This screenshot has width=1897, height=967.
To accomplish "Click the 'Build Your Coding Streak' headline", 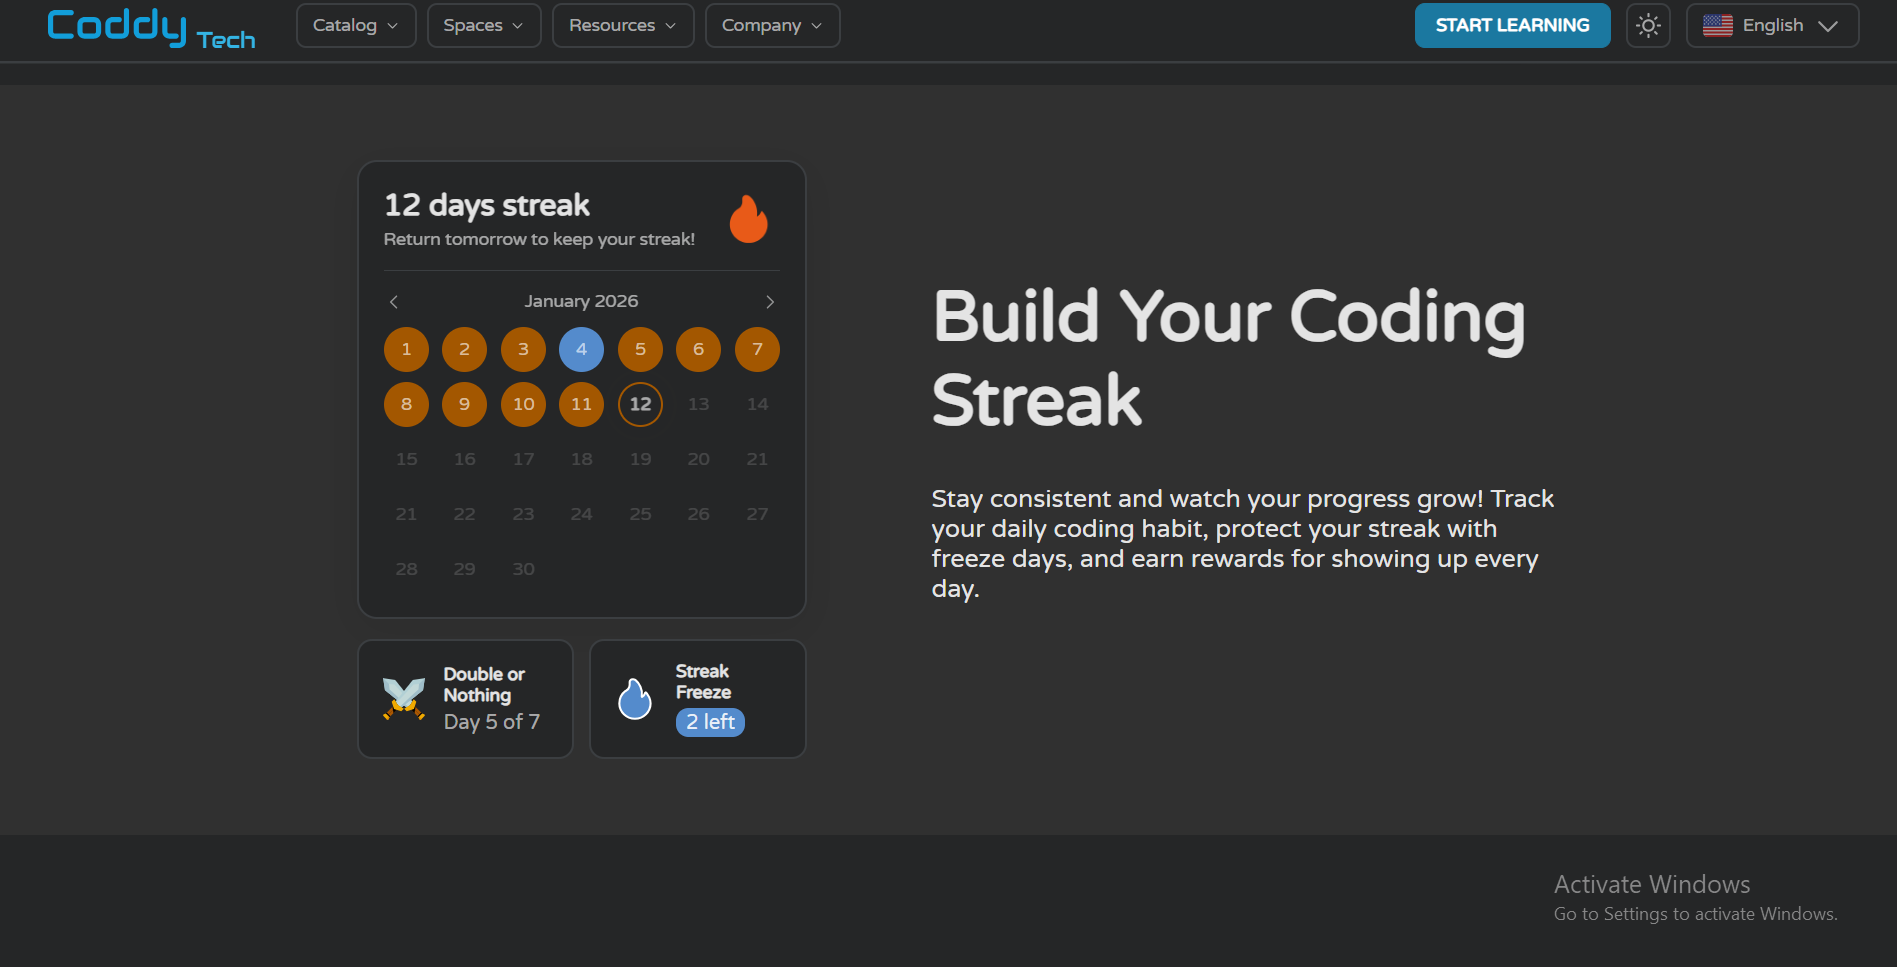I will (x=1229, y=358).
